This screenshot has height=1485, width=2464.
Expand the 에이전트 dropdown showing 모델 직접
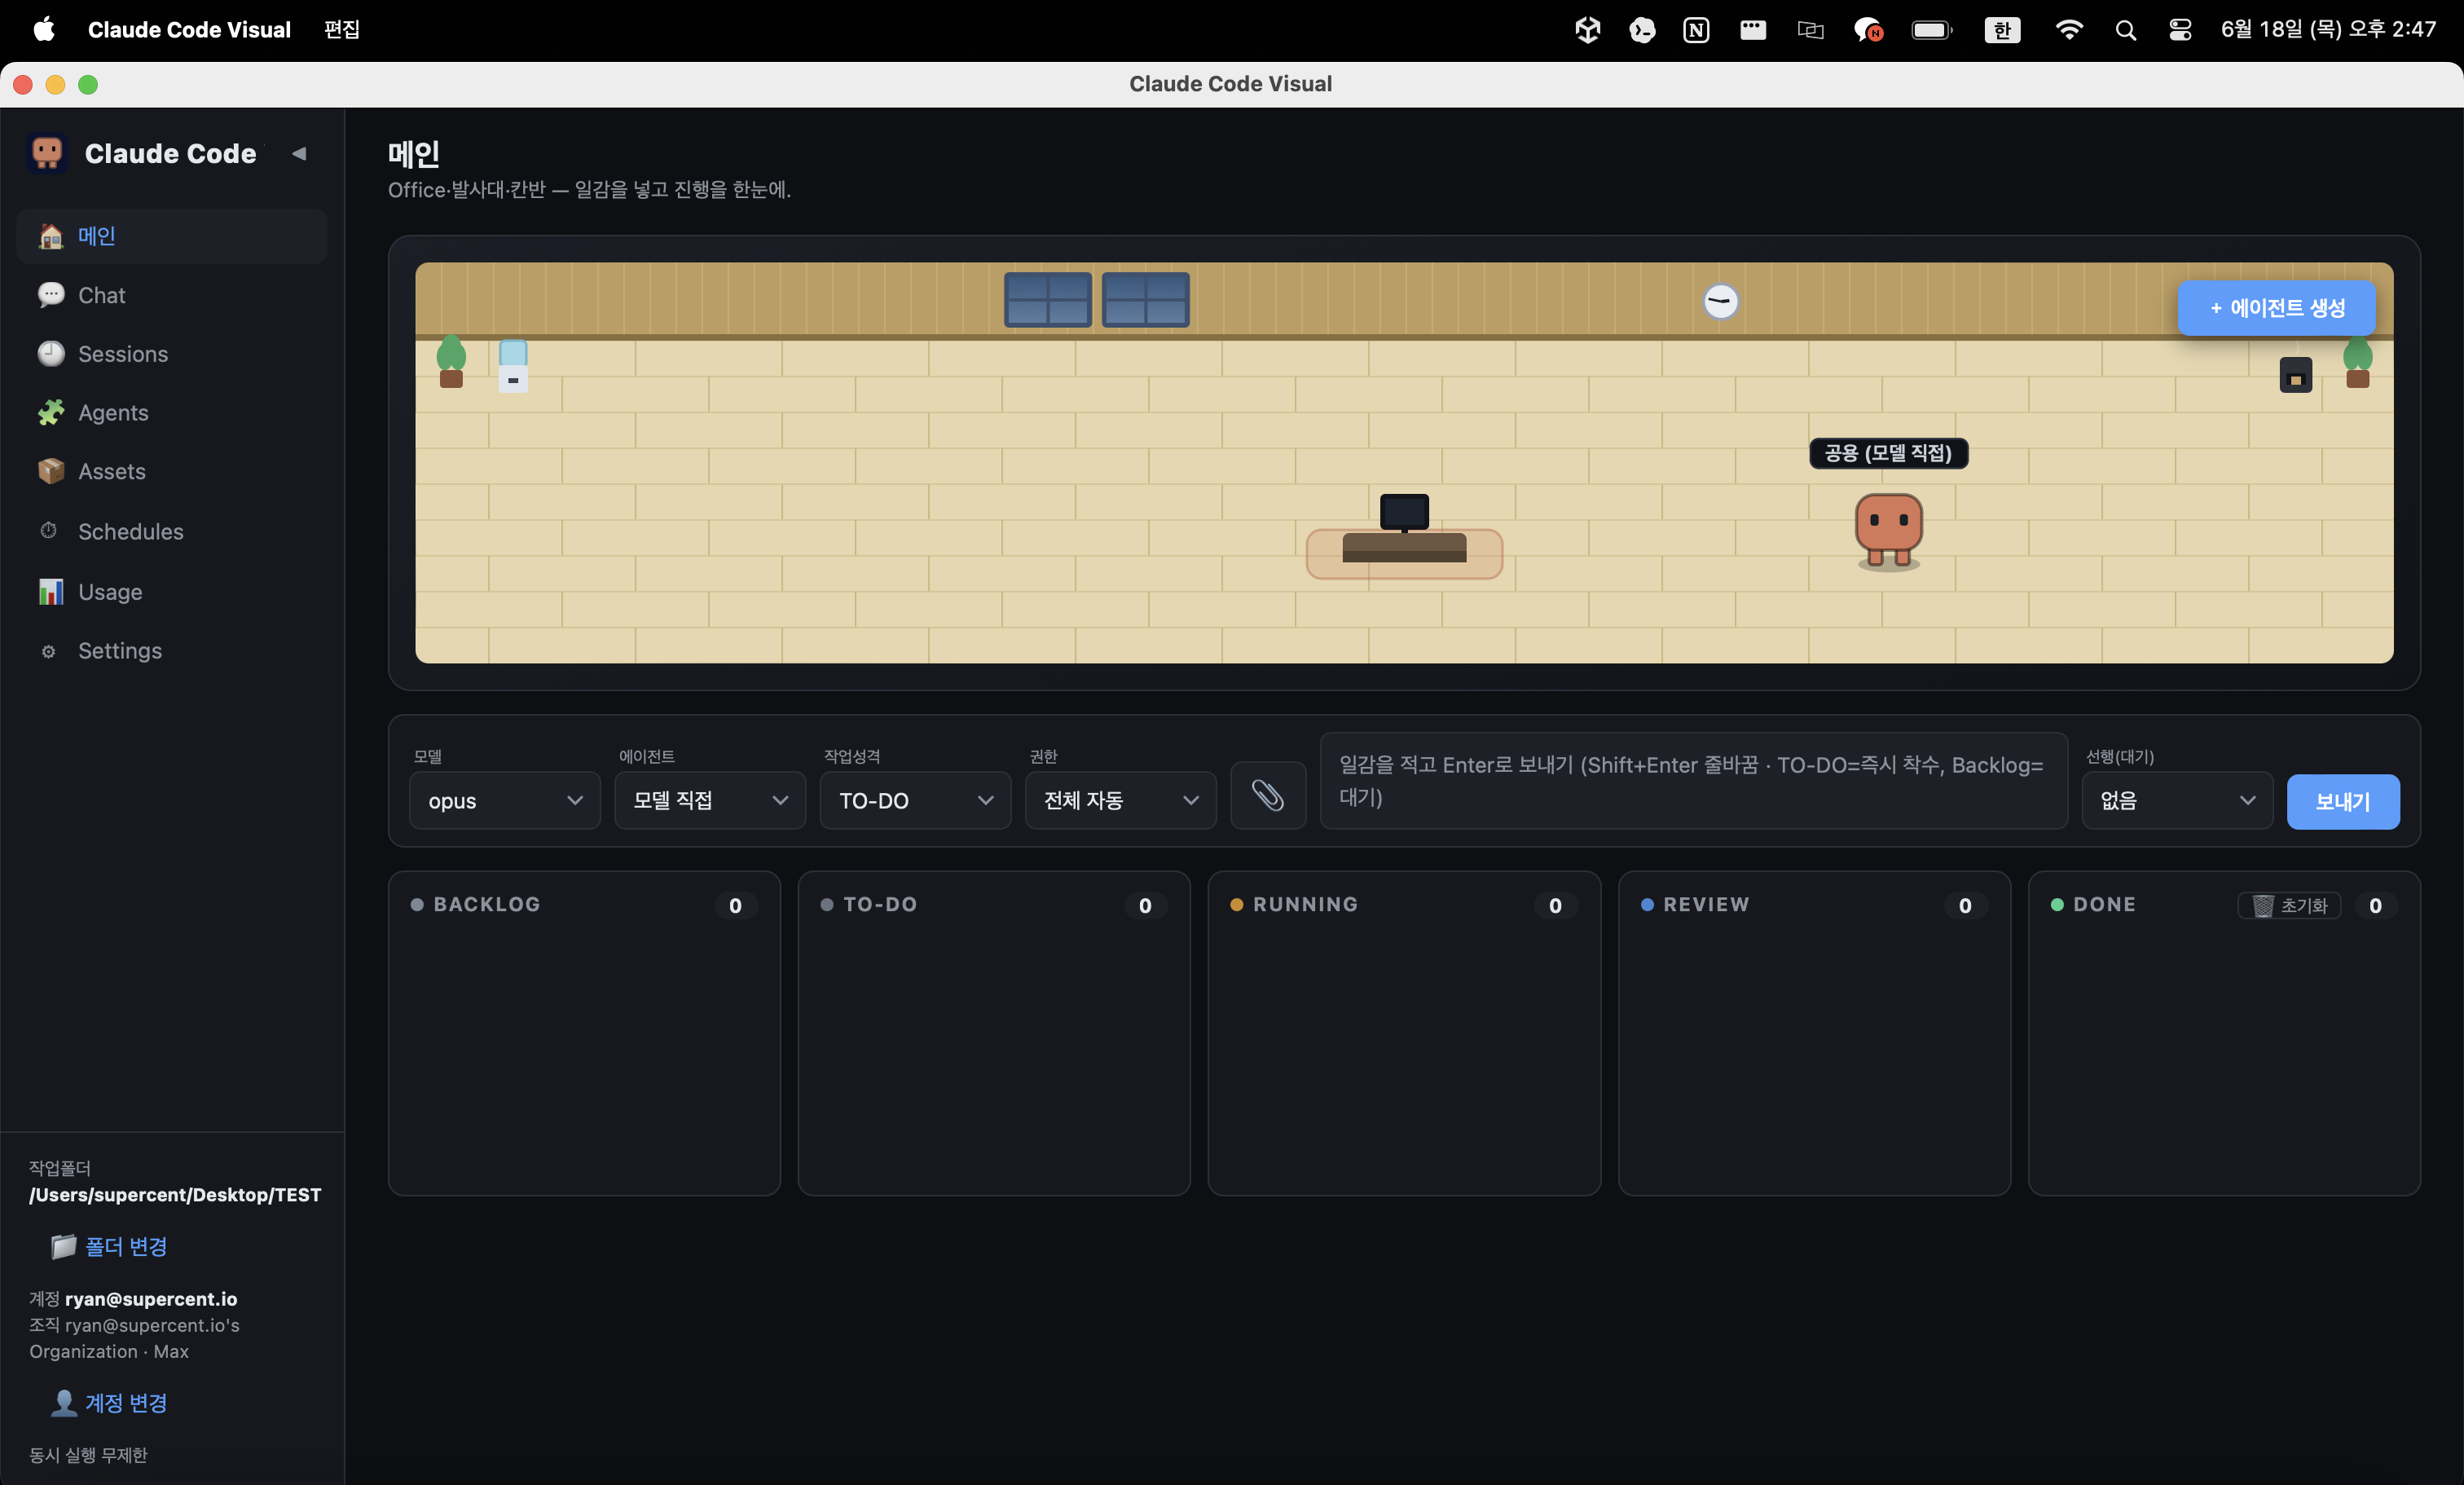710,801
